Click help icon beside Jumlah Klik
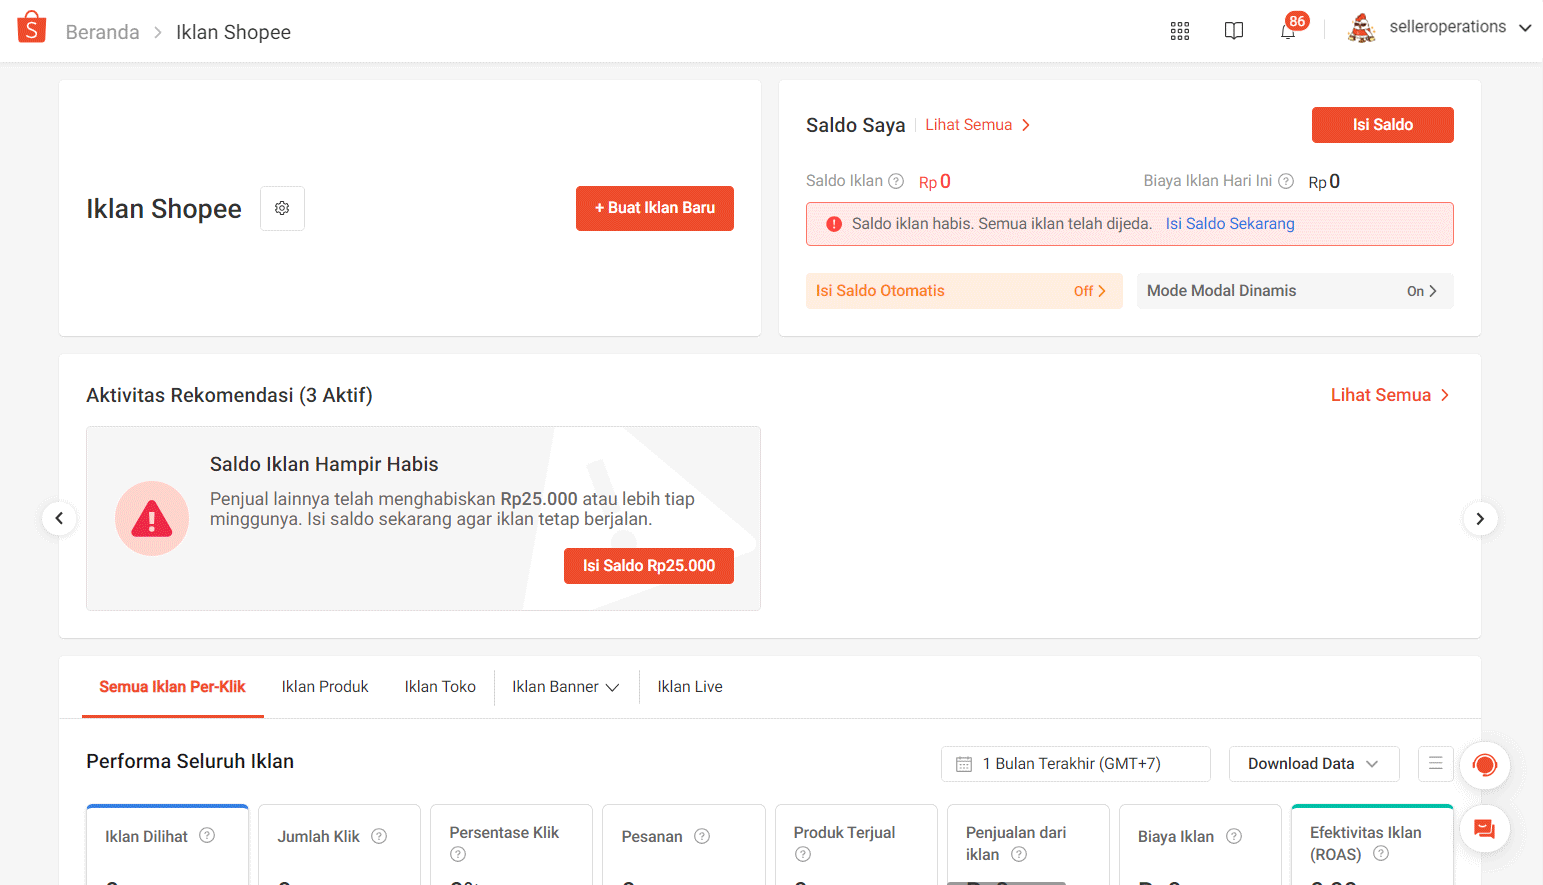 [x=379, y=836]
